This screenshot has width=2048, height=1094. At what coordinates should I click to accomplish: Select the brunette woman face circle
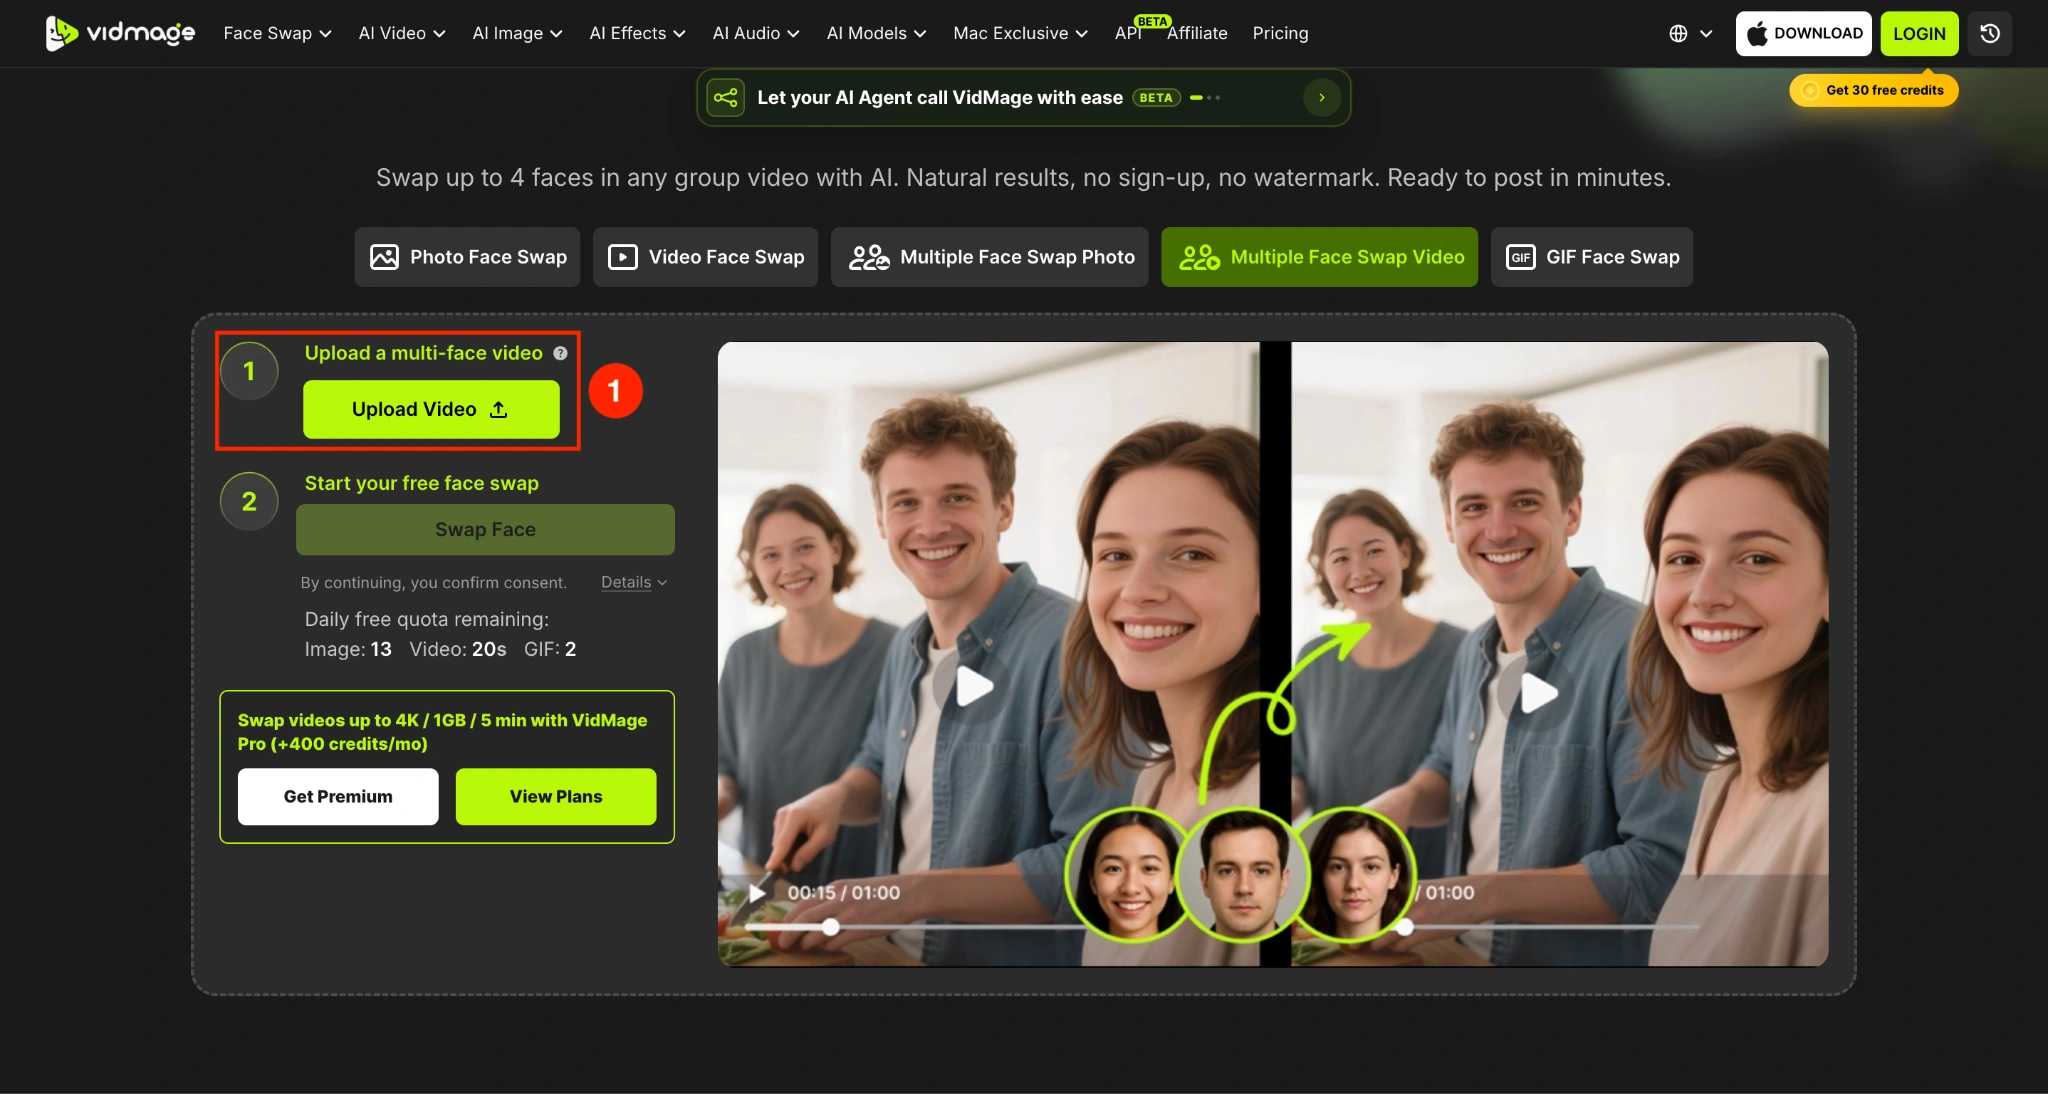[x=1355, y=875]
